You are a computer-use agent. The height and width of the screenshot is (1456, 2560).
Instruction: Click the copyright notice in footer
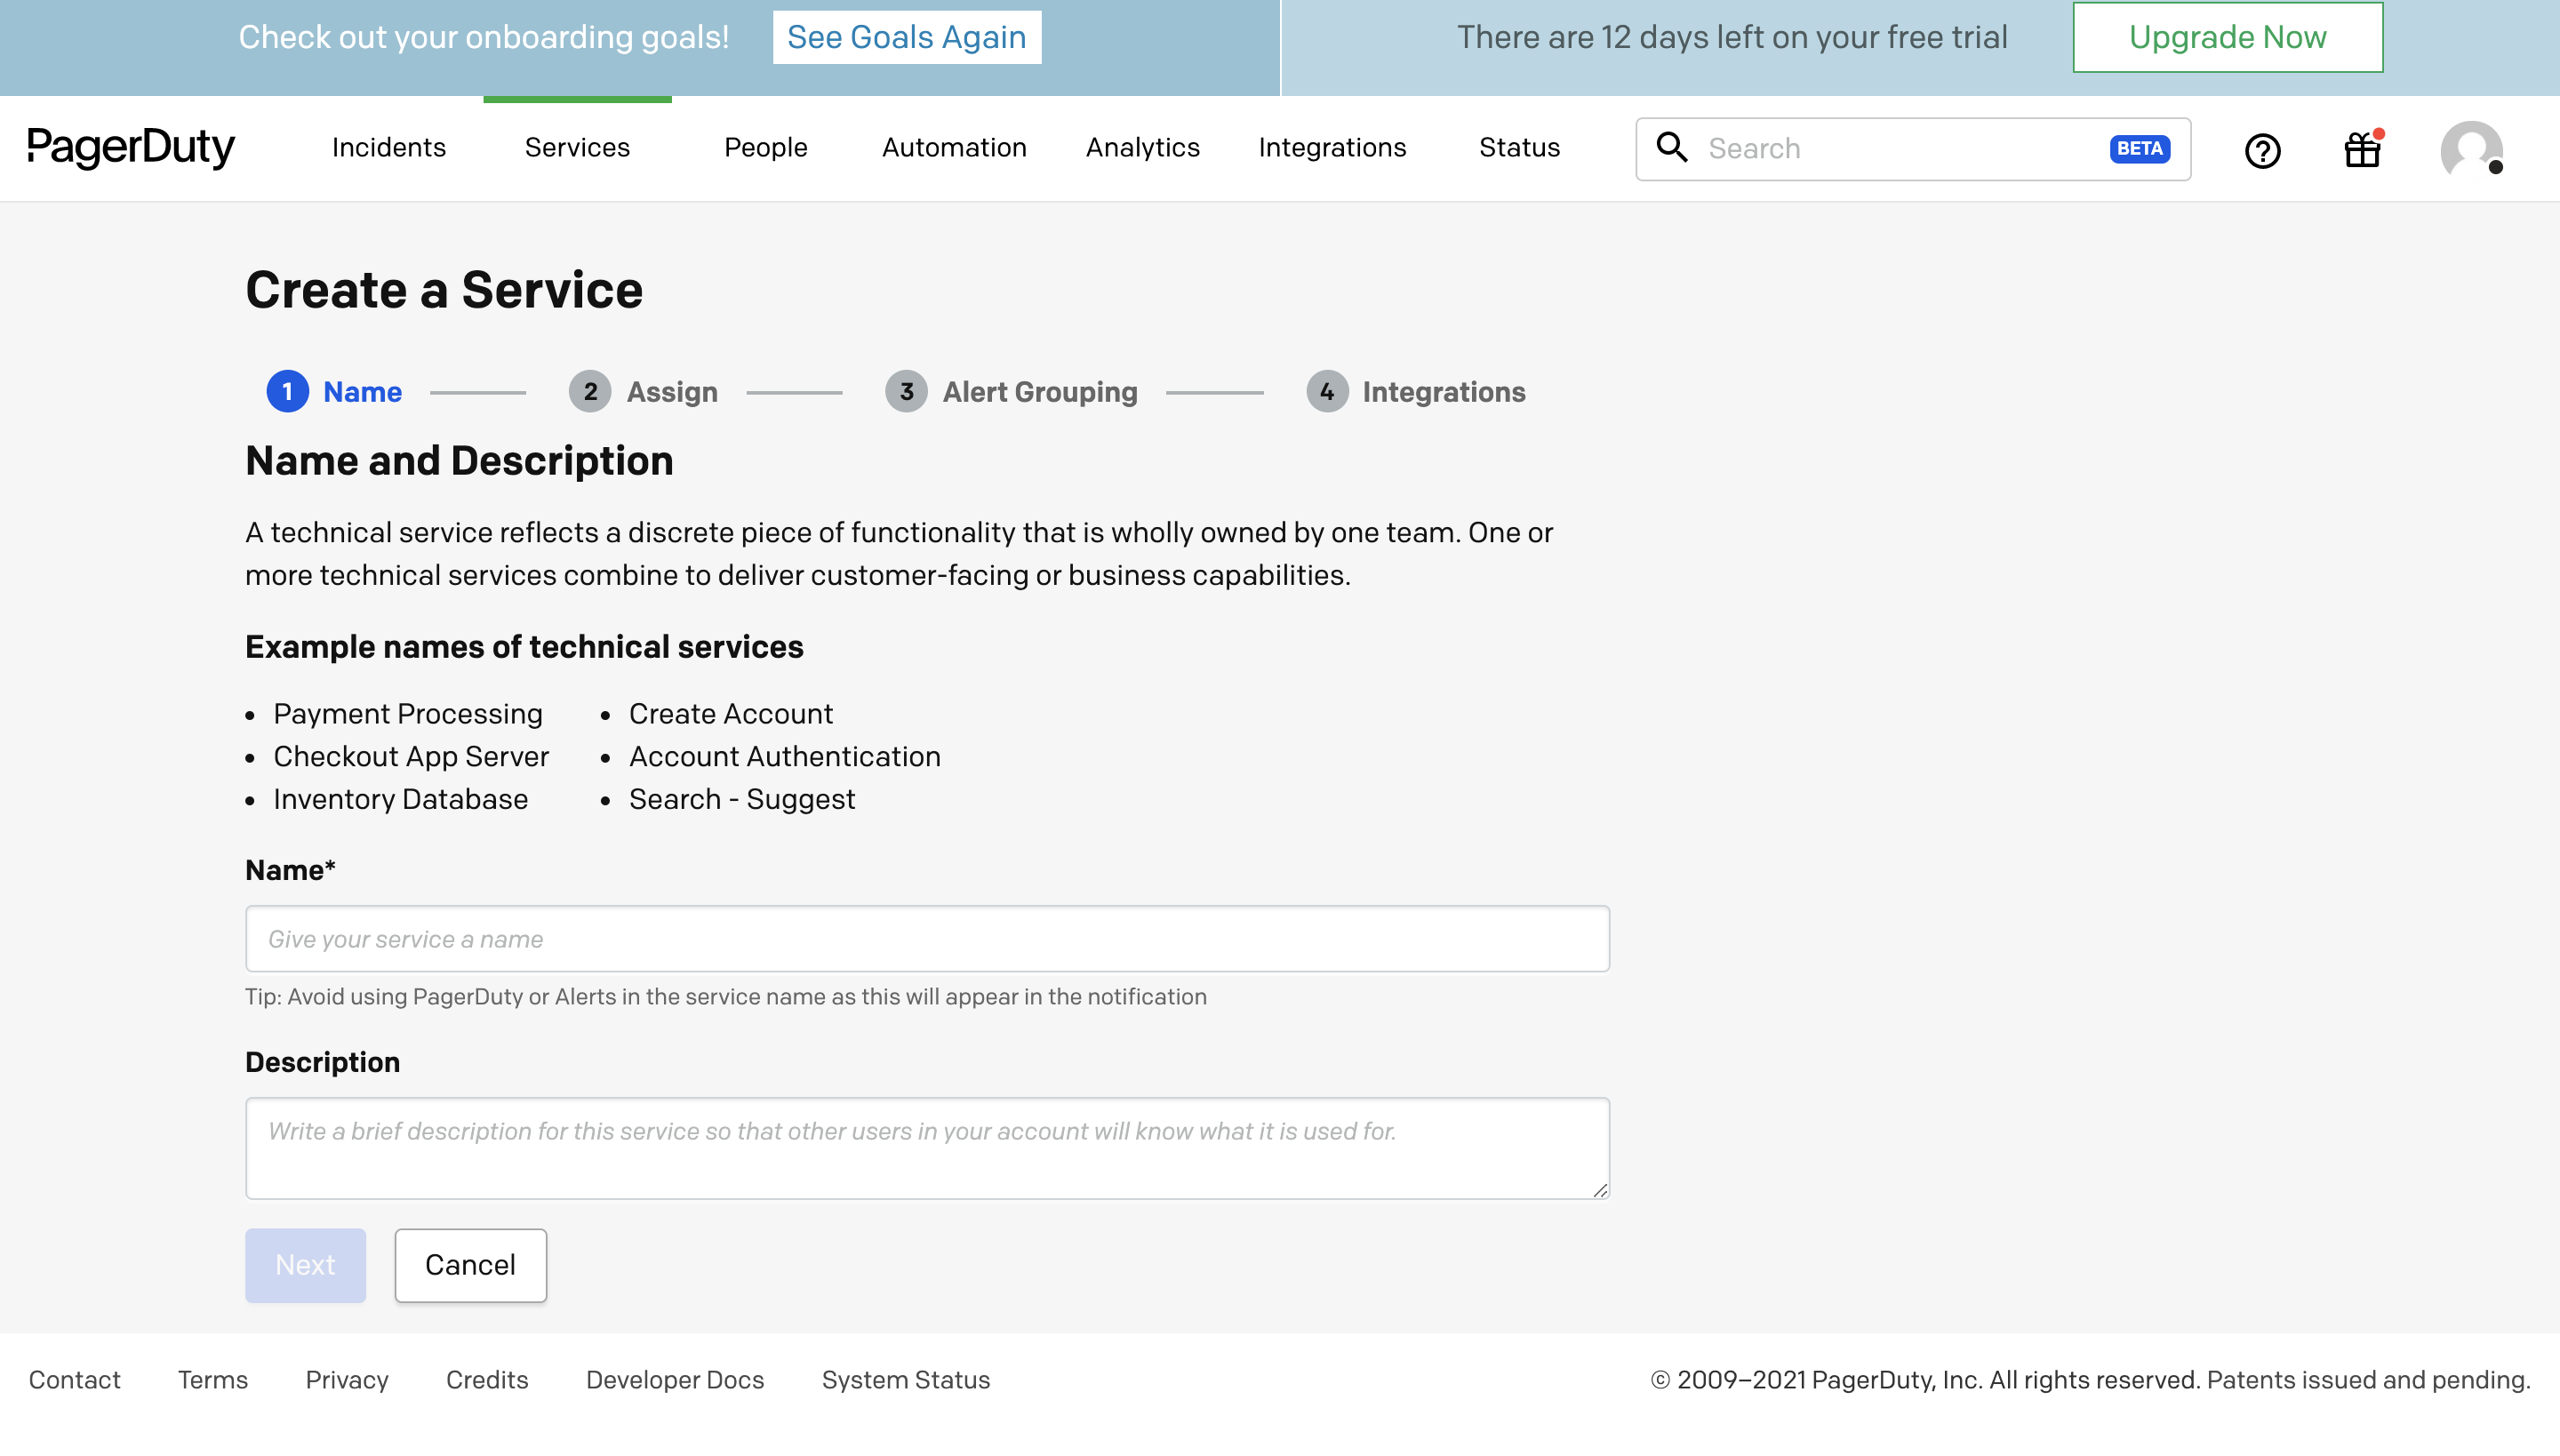2091,1380
